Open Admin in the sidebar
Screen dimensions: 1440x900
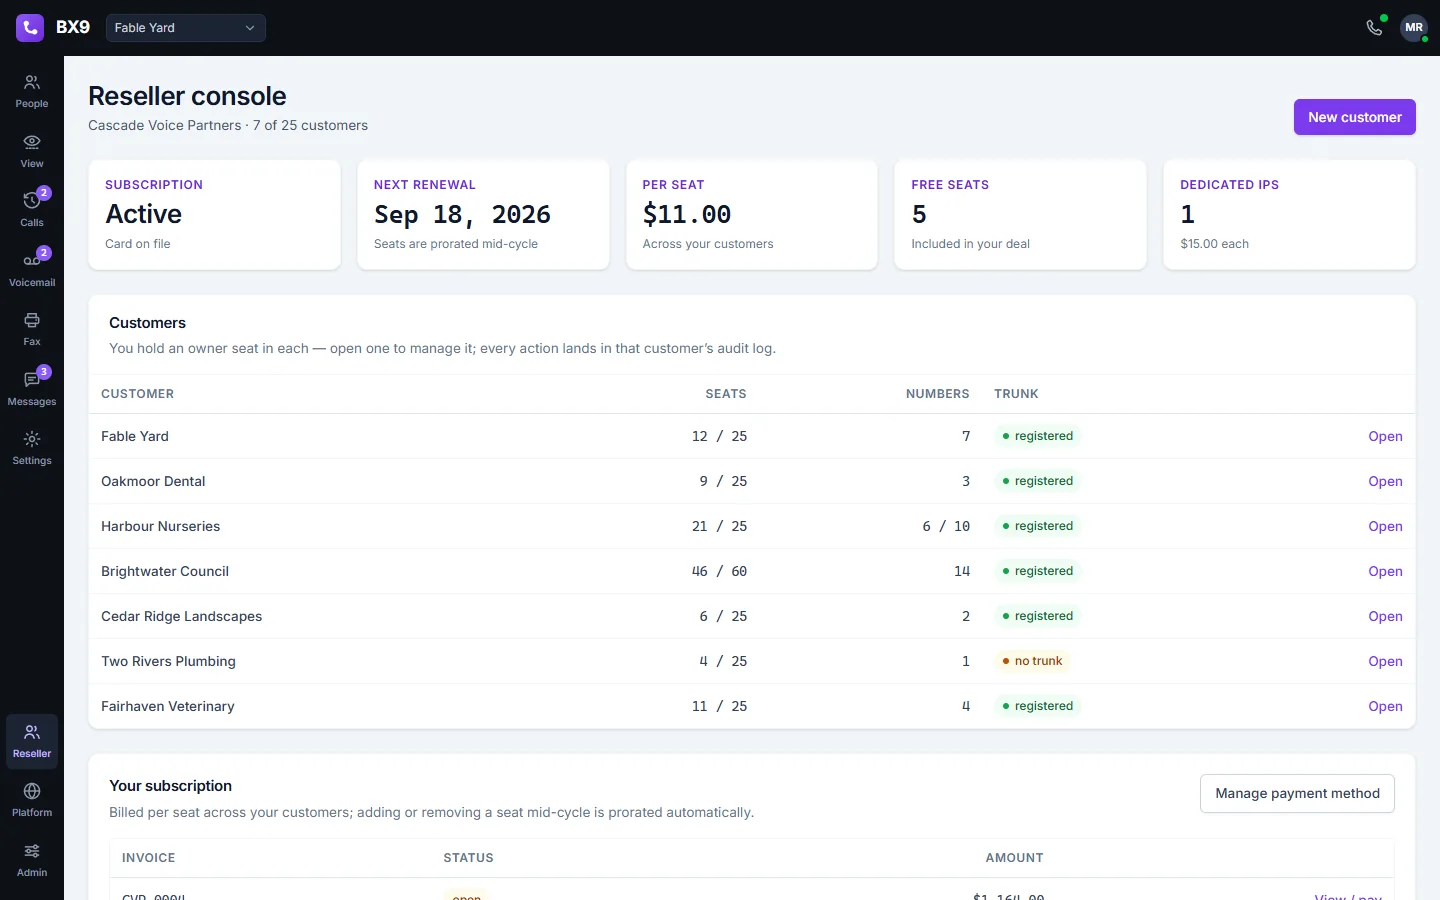[32, 860]
